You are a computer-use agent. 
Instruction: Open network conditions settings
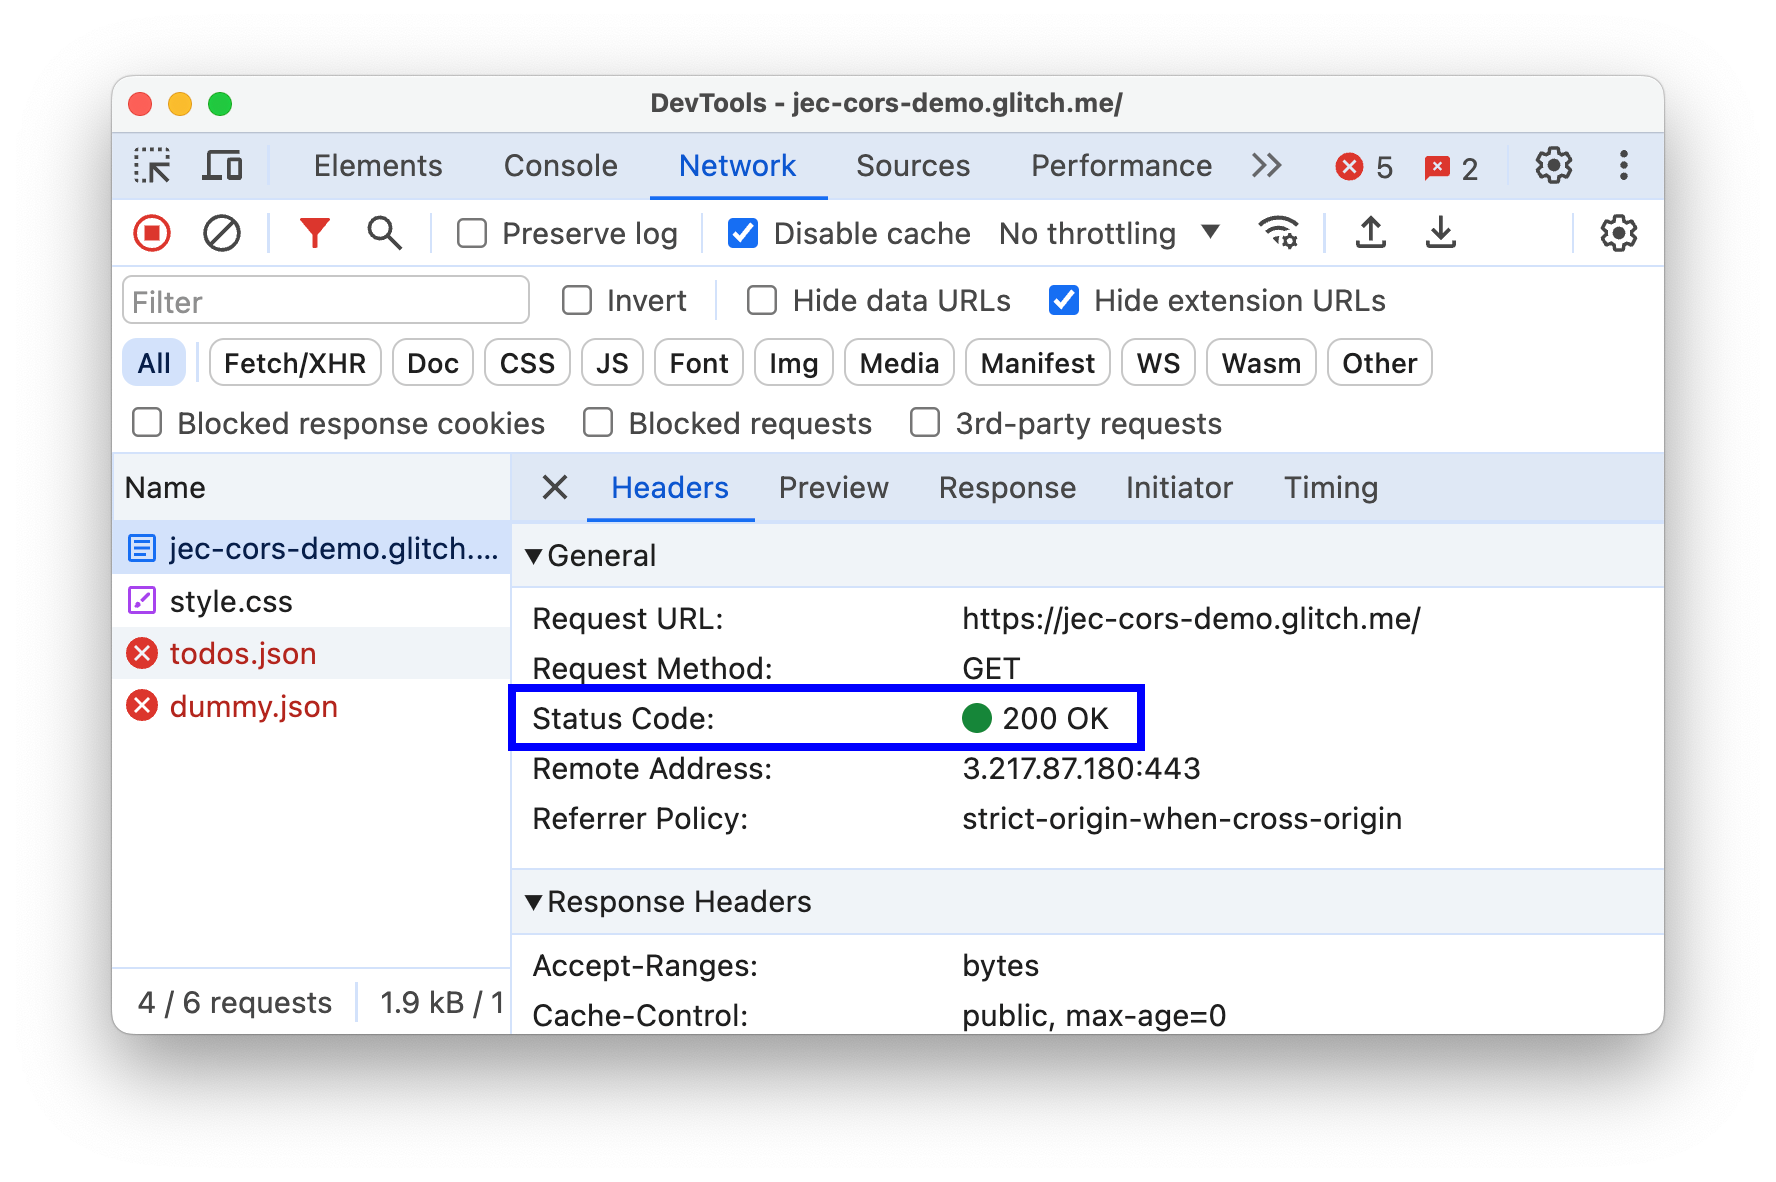tap(1278, 233)
